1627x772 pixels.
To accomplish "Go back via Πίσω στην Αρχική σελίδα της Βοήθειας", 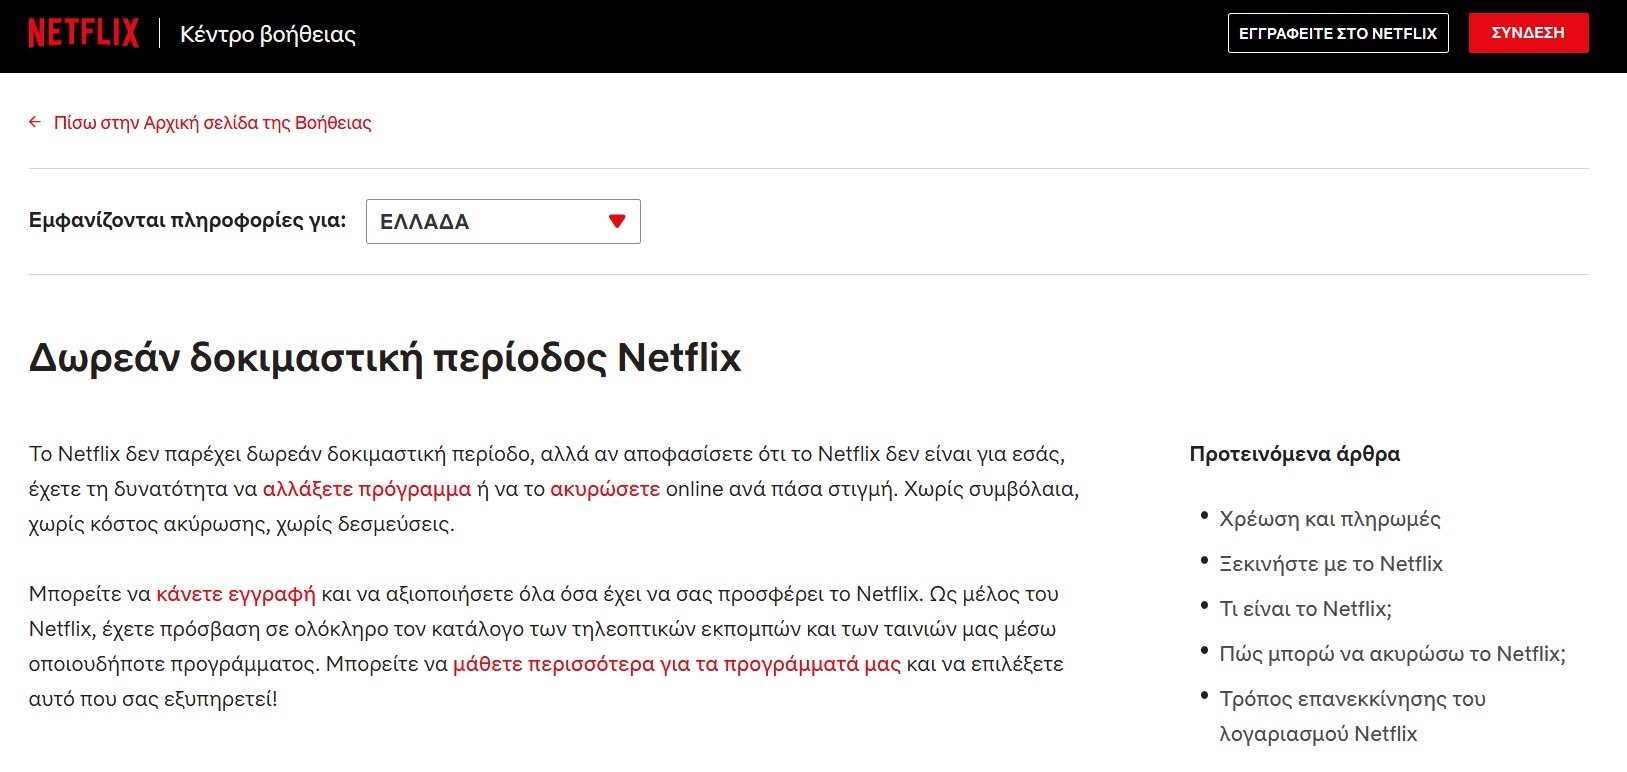I will tap(212, 123).
